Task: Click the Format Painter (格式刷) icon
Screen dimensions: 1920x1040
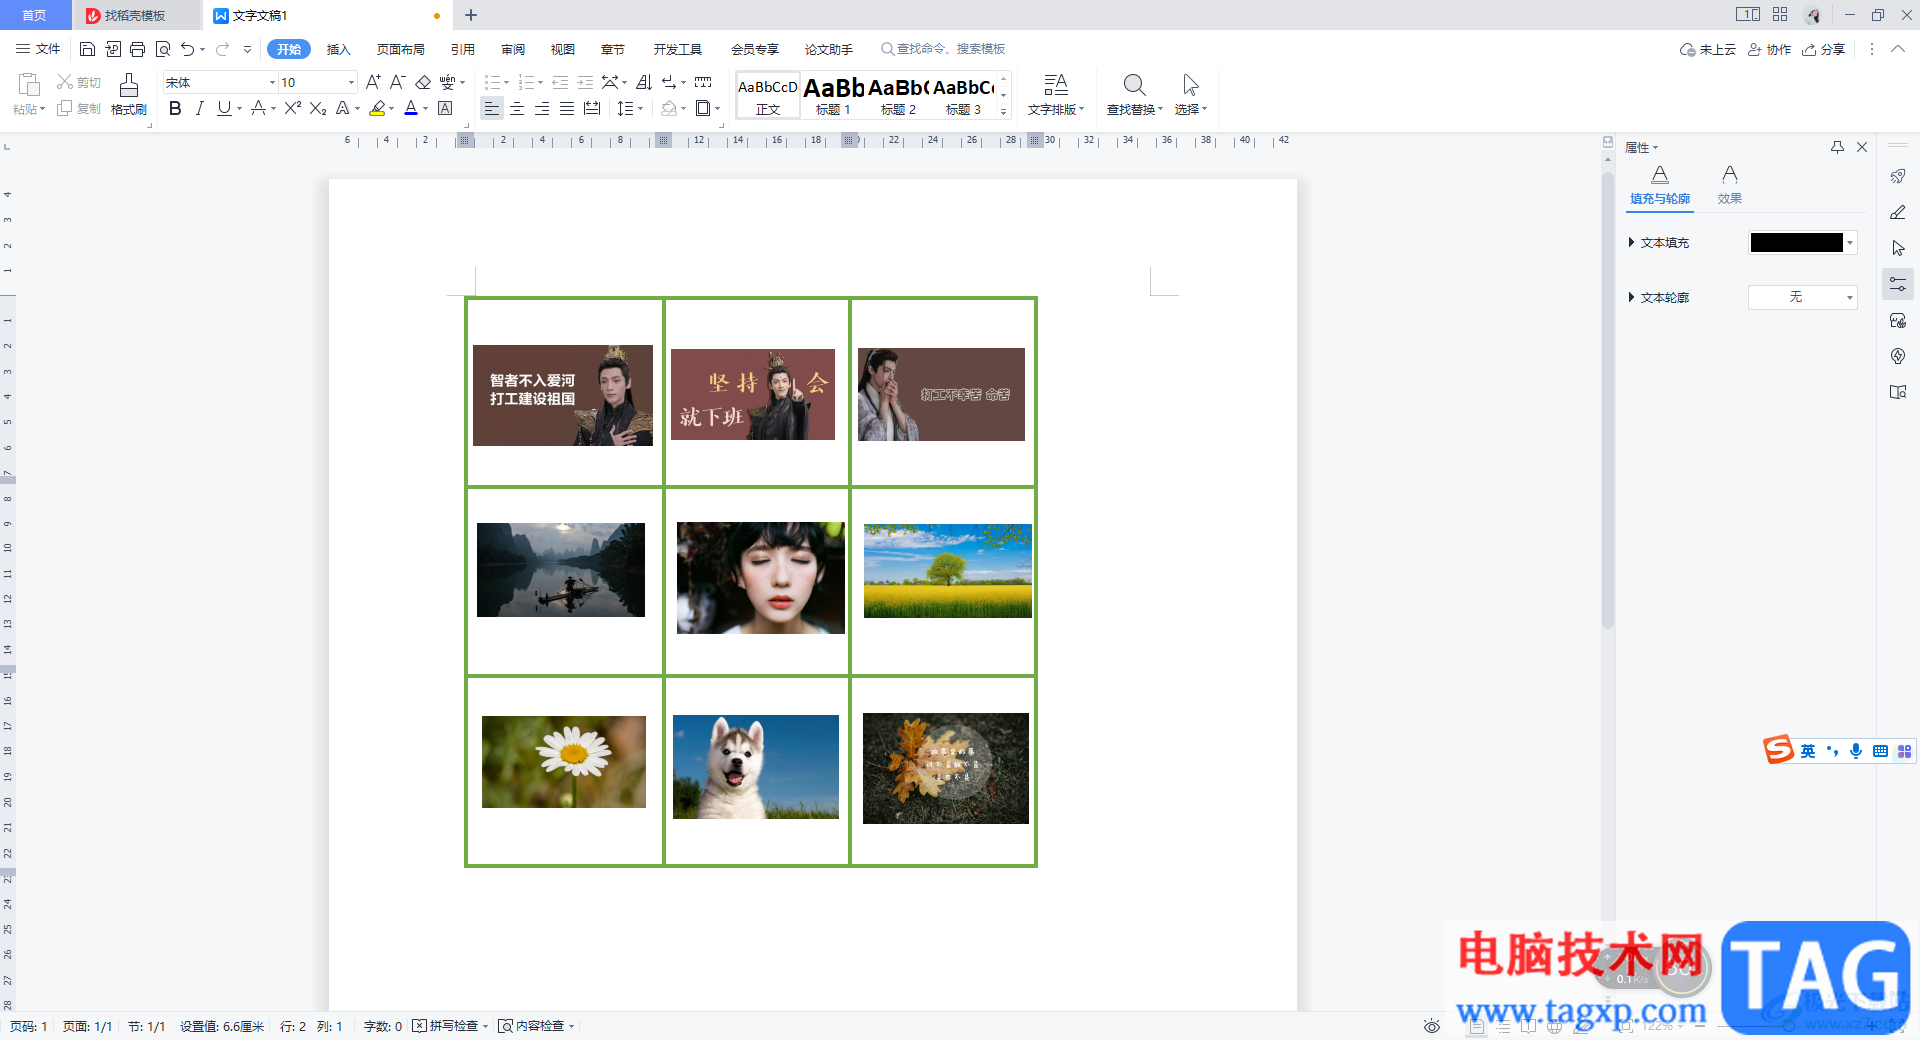Action: [129, 95]
